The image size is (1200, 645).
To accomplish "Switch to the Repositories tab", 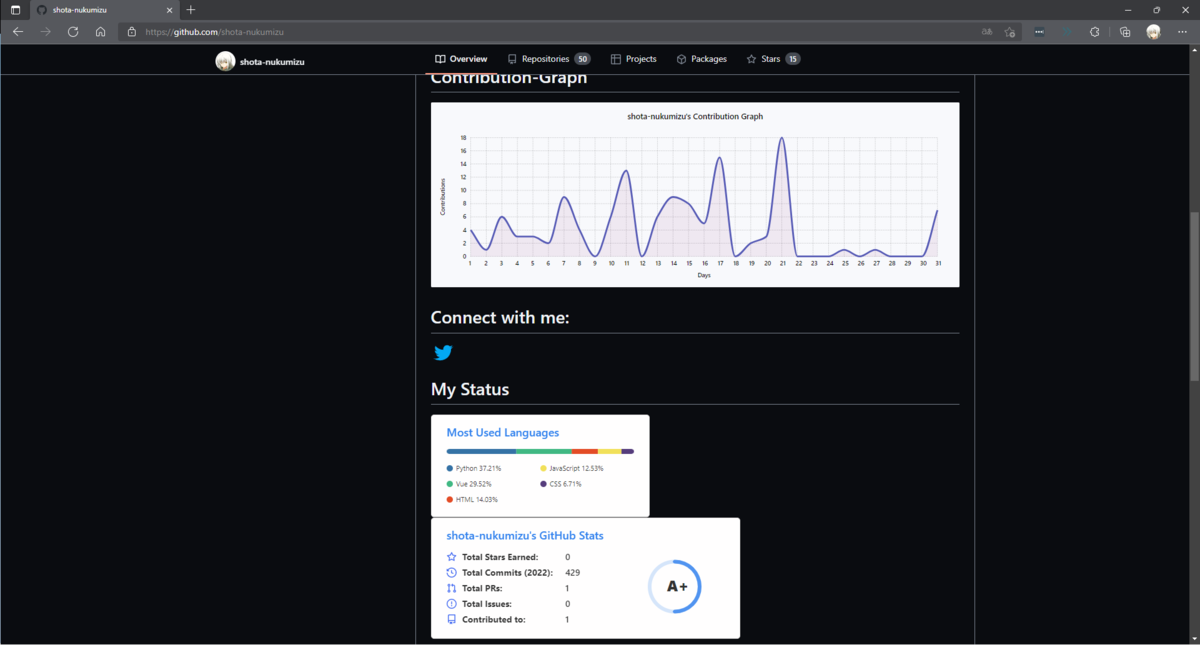I will click(x=549, y=59).
